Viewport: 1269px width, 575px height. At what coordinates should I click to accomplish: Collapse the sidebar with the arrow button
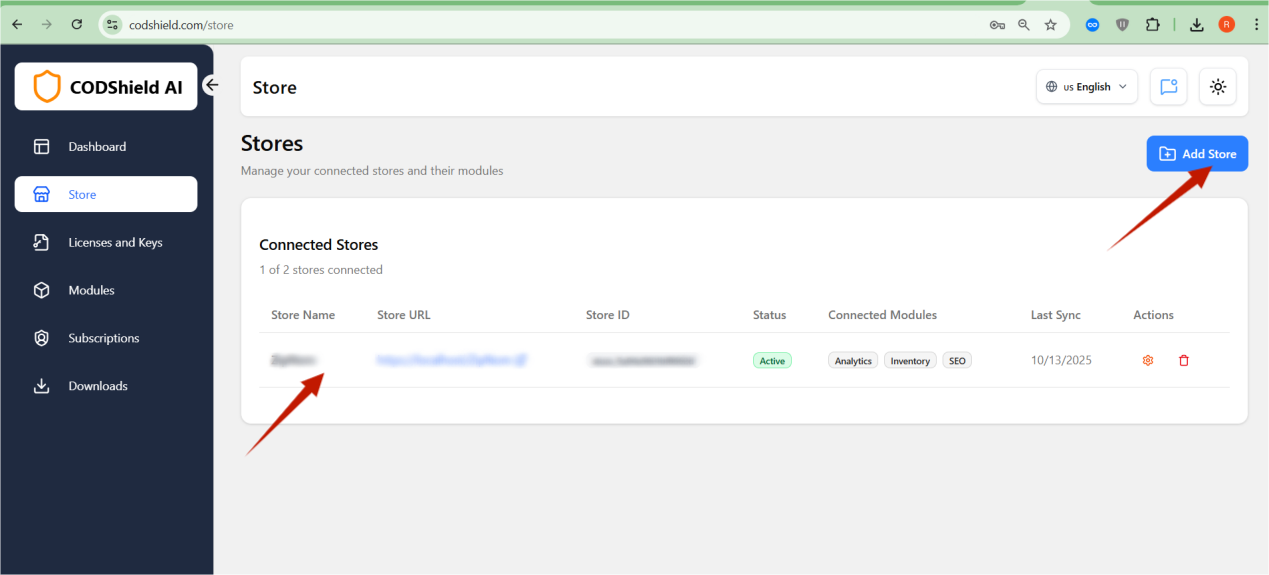211,85
